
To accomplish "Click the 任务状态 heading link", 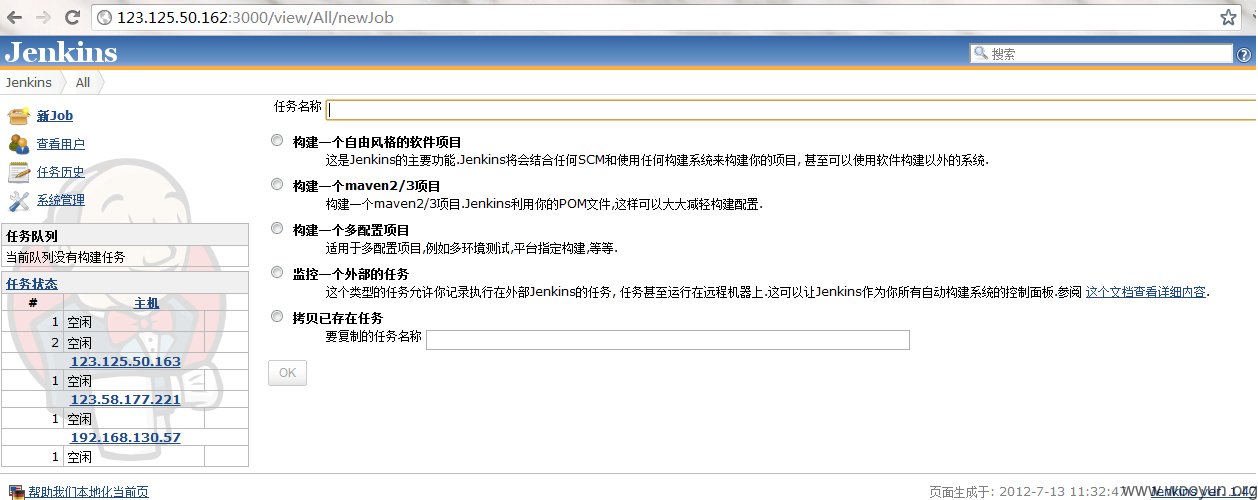I will coord(32,283).
